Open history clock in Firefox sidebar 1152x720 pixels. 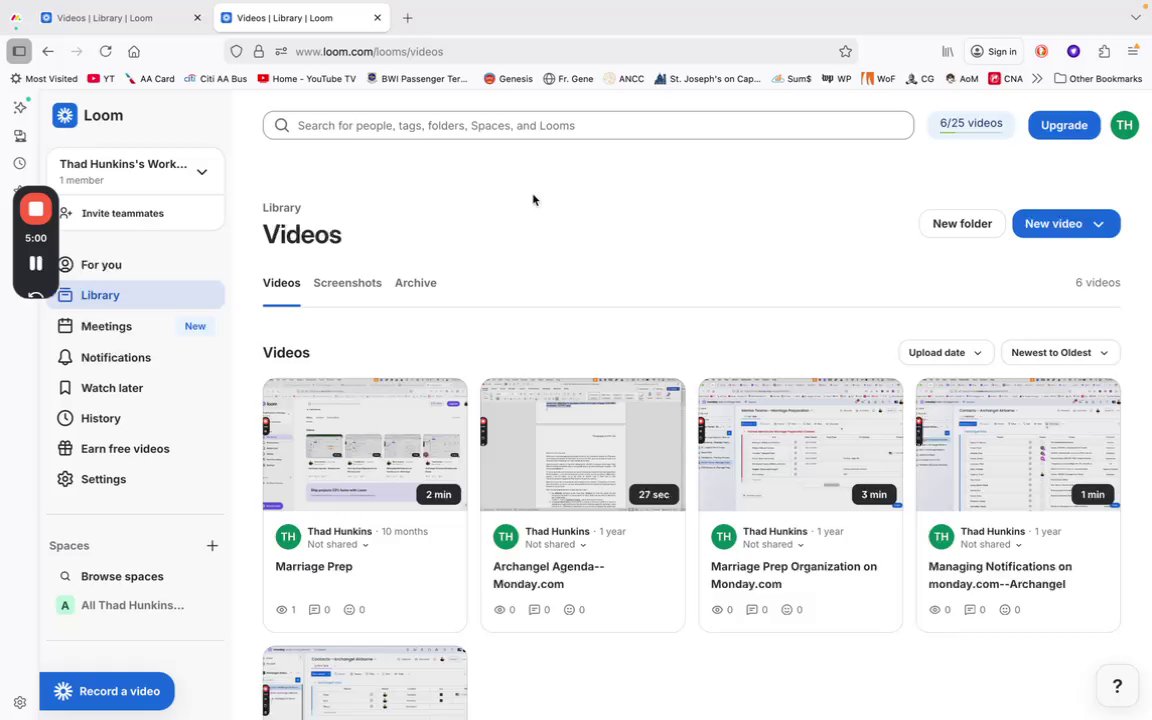coord(20,163)
